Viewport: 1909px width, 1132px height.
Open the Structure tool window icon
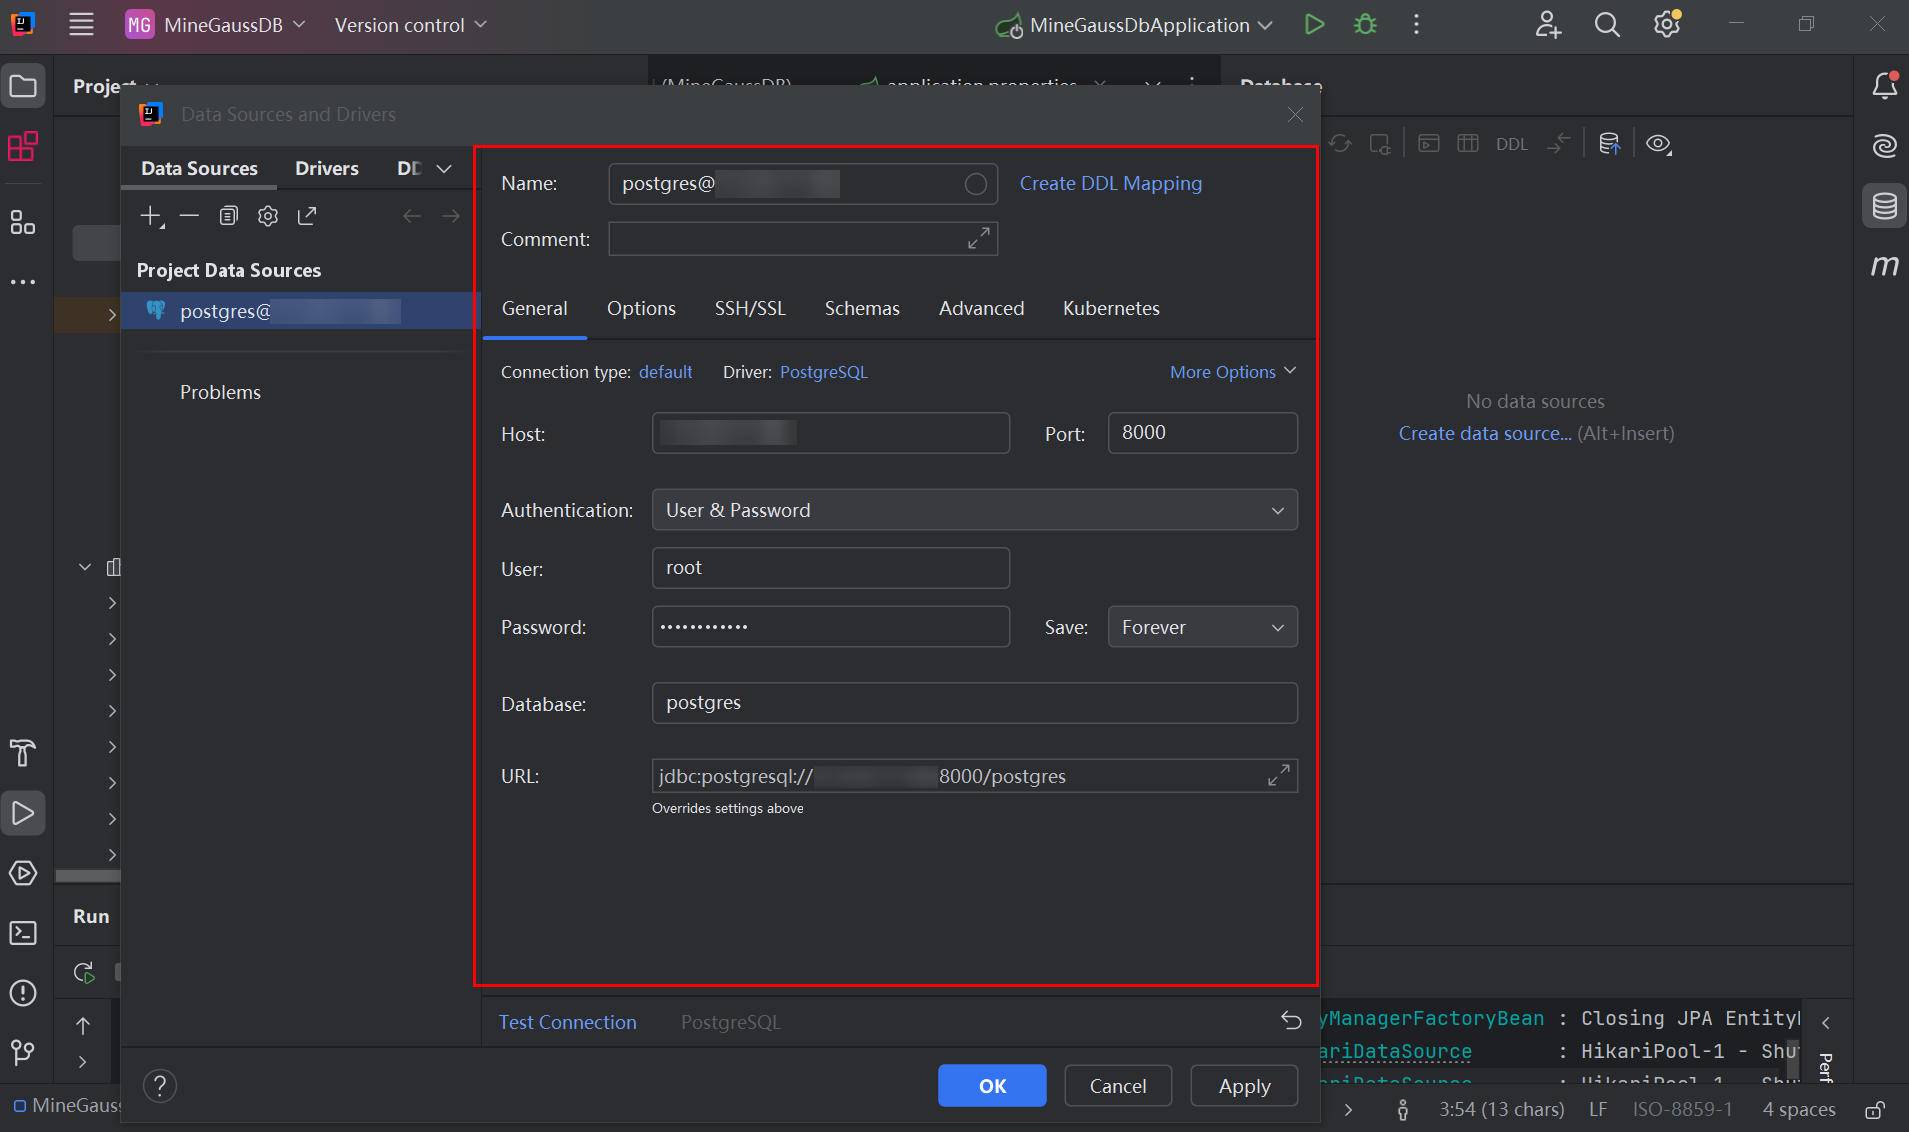(x=23, y=222)
